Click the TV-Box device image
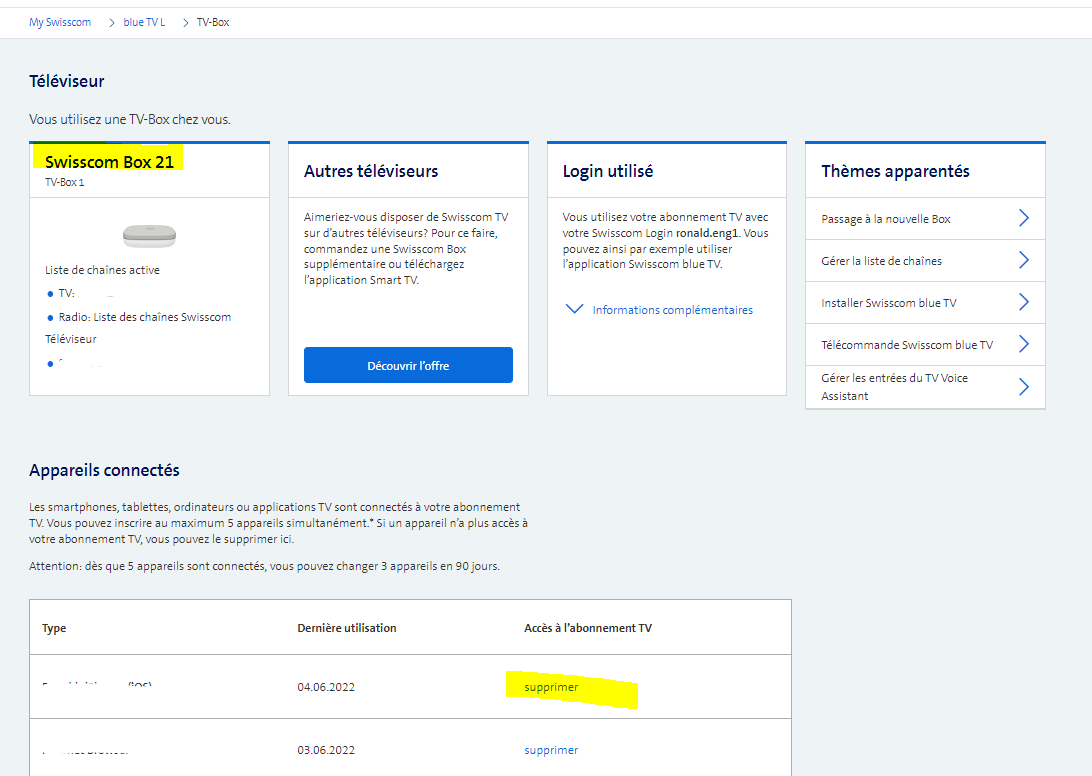The width and height of the screenshot is (1092, 776). coord(149,236)
